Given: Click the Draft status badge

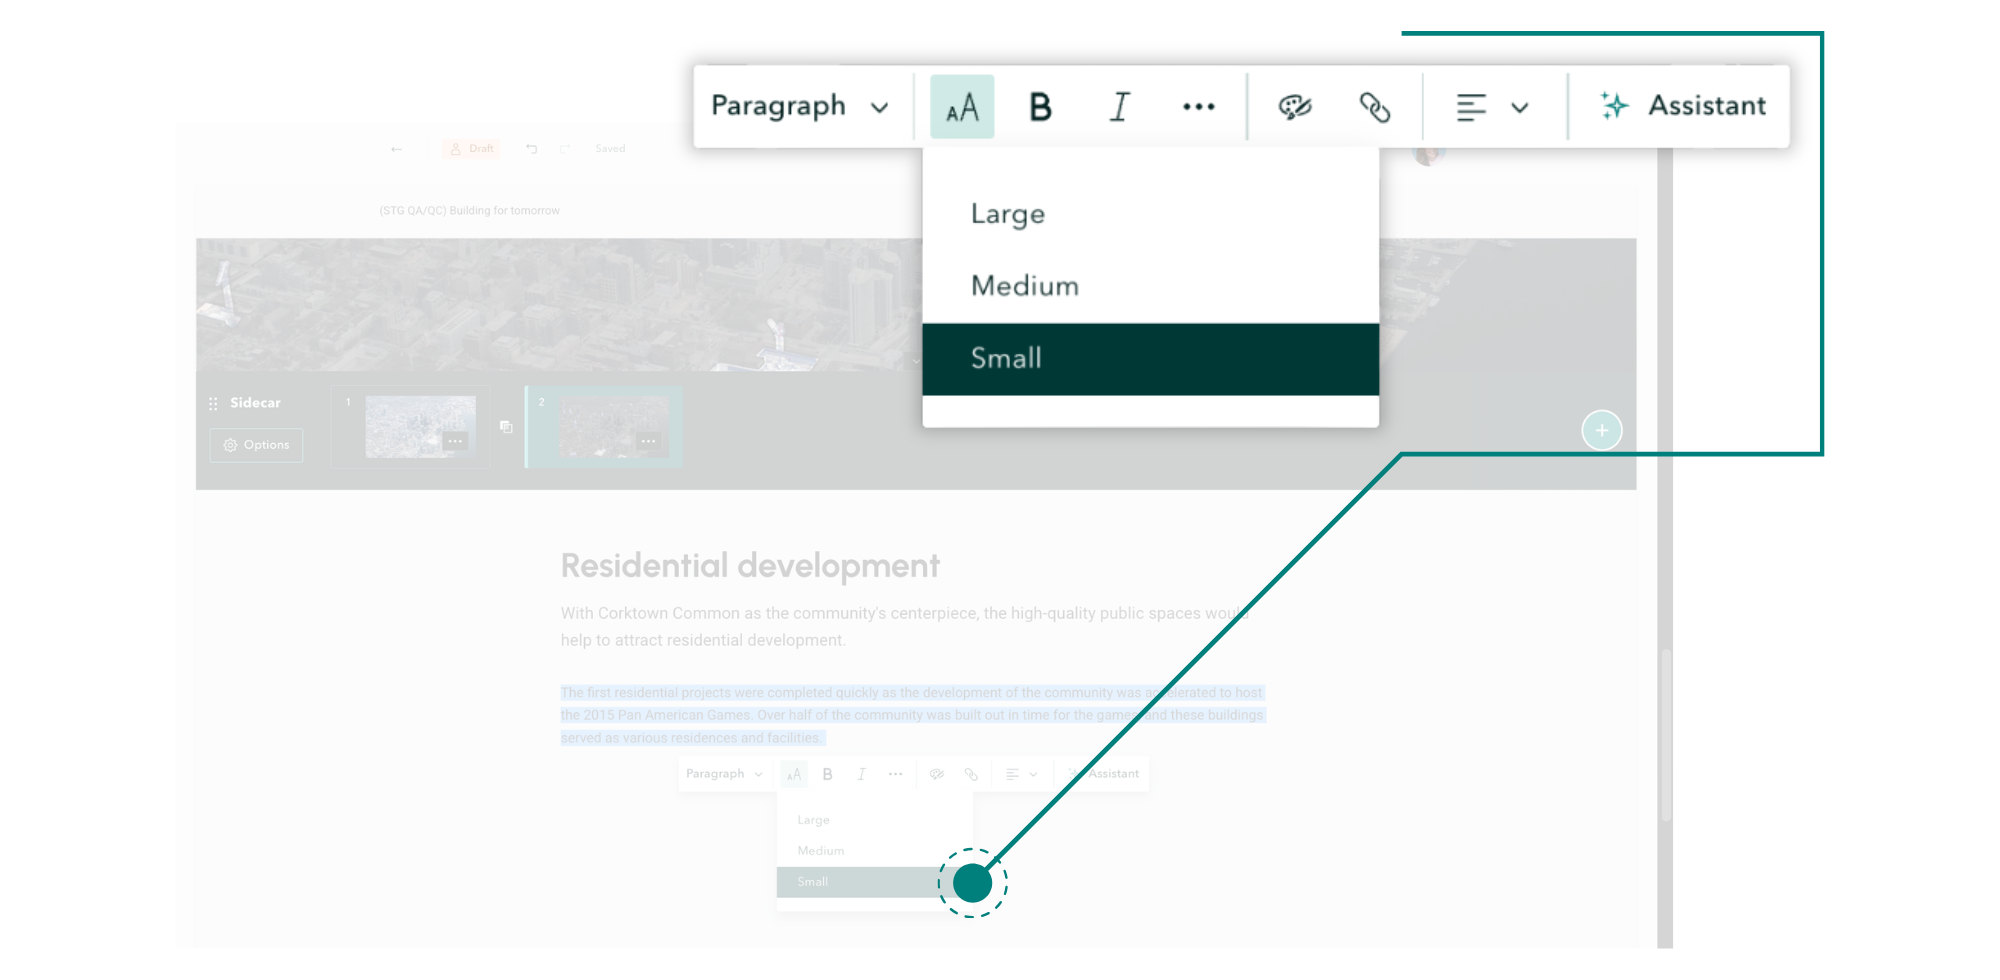Looking at the screenshot, I should (470, 148).
